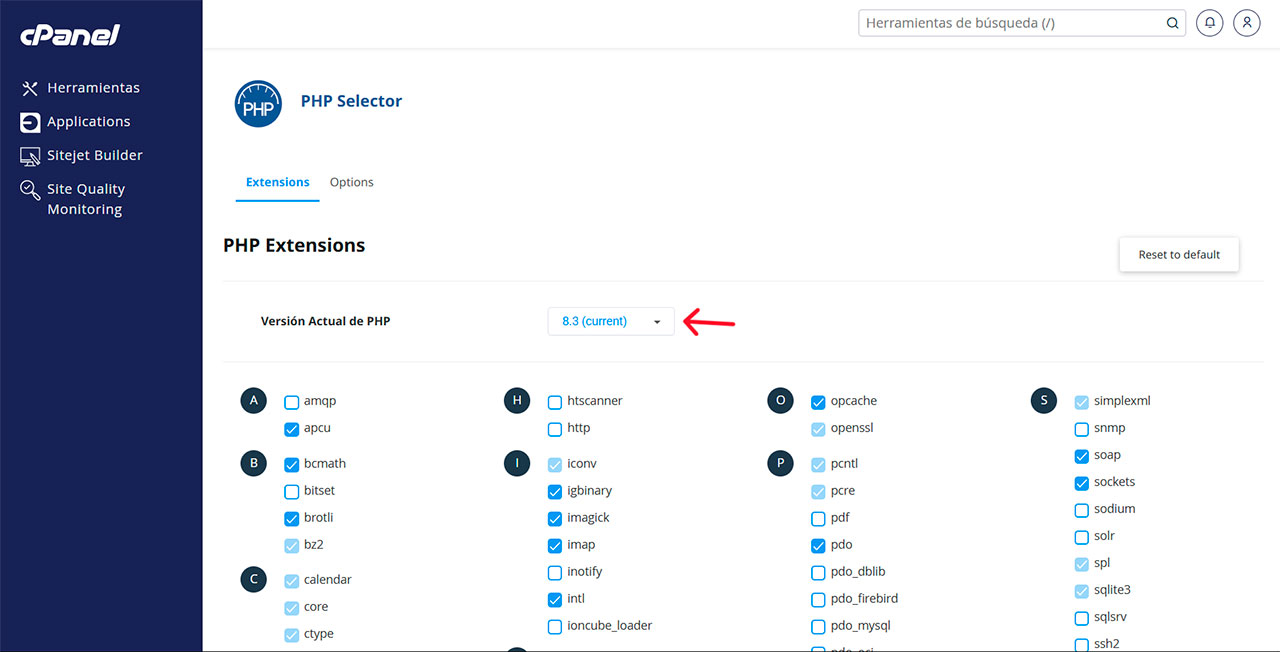This screenshot has height=652, width=1280.
Task: Switch to the Options tab
Action: tap(352, 182)
